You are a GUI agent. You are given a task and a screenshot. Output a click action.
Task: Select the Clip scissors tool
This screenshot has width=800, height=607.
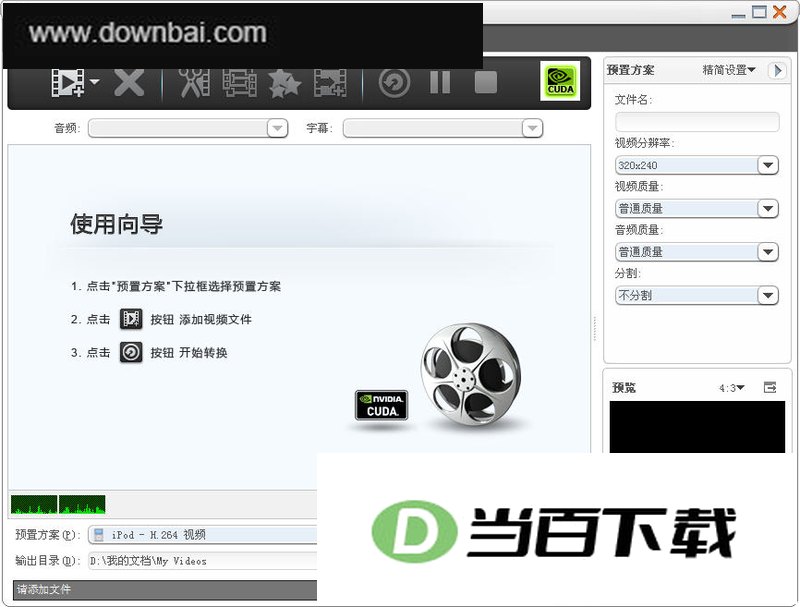coord(193,82)
